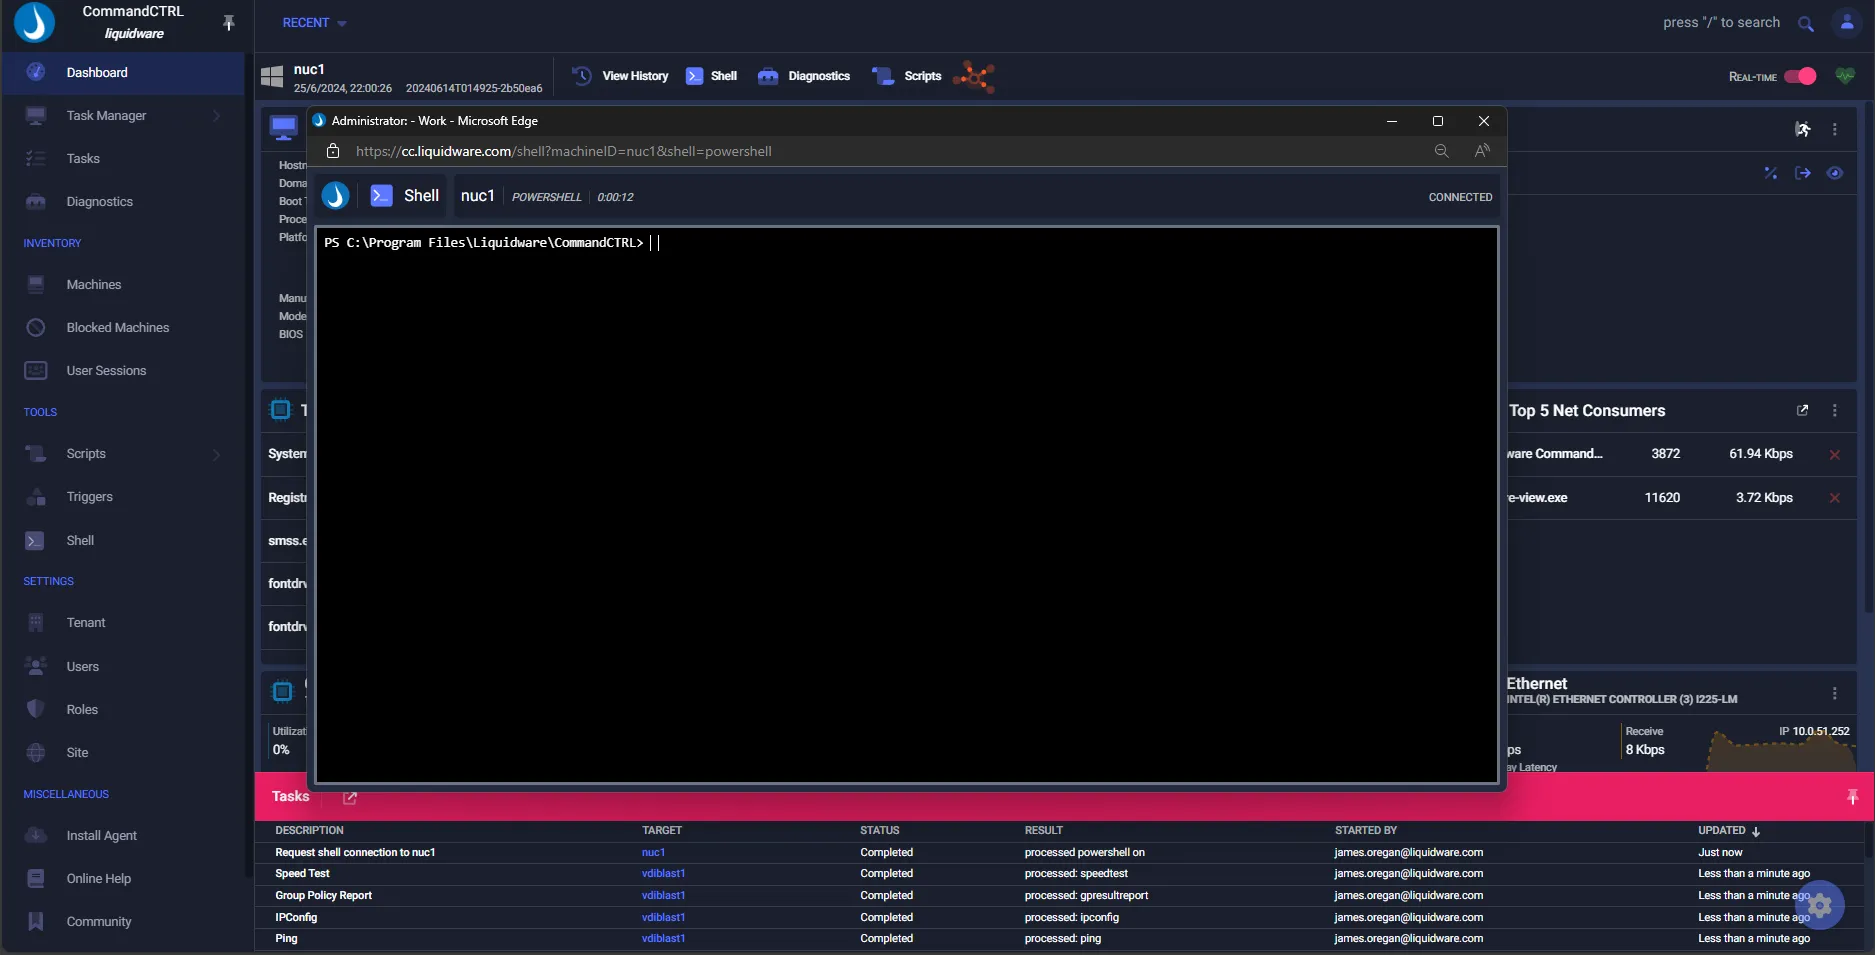Click the CommandCTRL logo
The width and height of the screenshot is (1875, 955).
click(35, 22)
